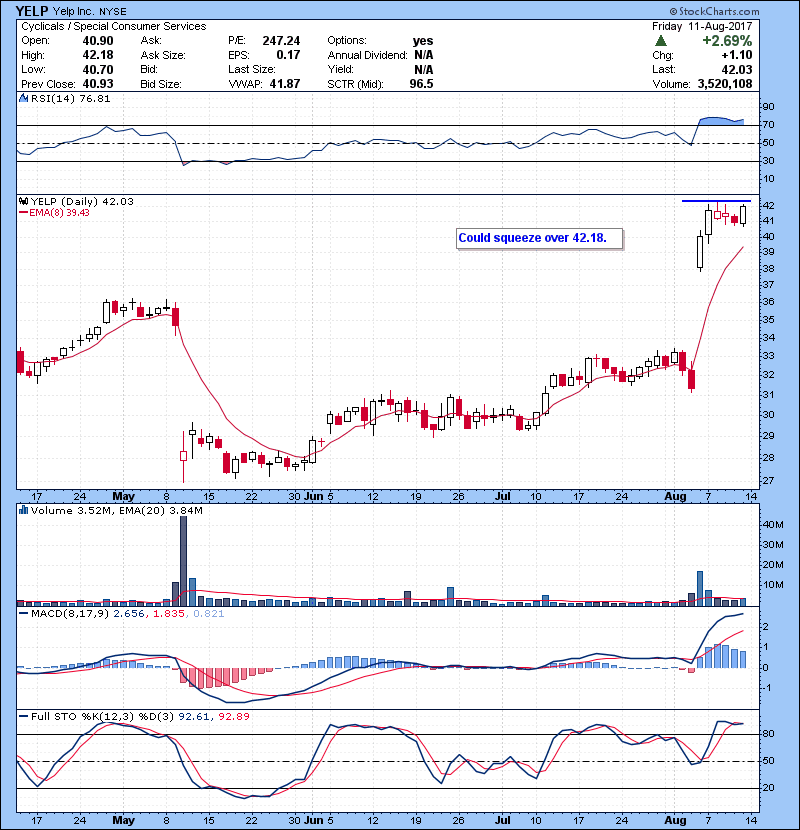Viewport: 800px width, 830px height.
Task: Click the High value 42.18 in the quote table
Action: pos(98,55)
